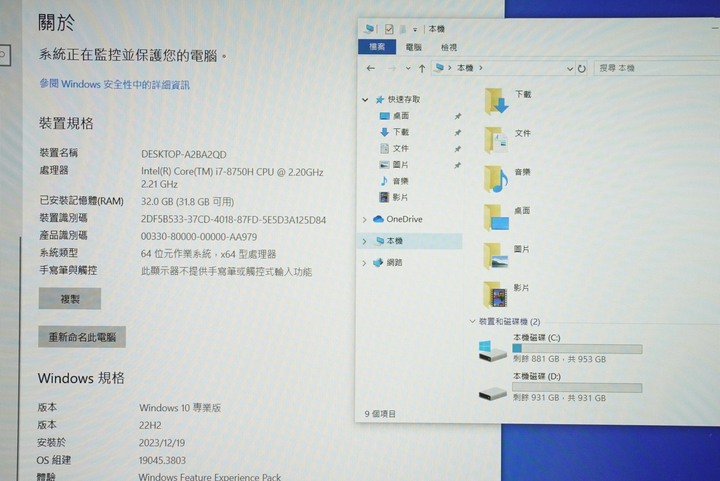Open the 音樂 folder icon in main pane
720x481 pixels.
[x=496, y=179]
